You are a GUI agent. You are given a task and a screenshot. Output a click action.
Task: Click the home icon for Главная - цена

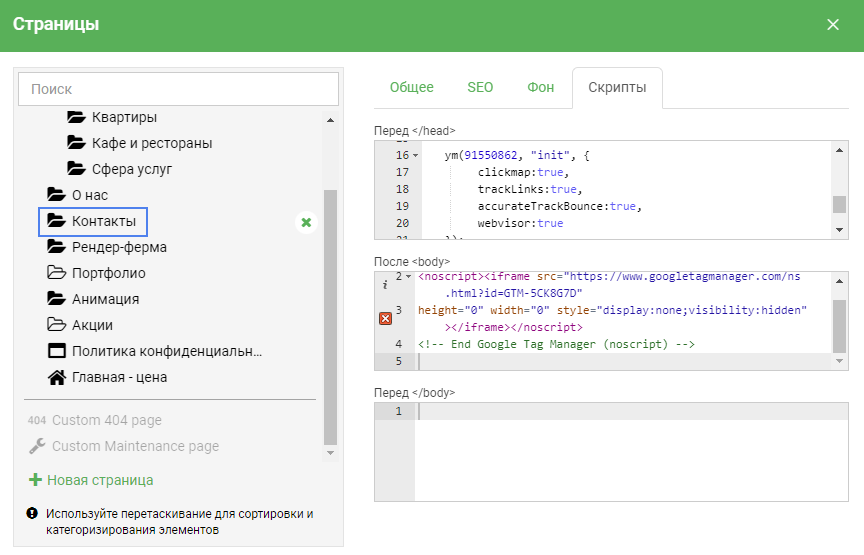56,377
